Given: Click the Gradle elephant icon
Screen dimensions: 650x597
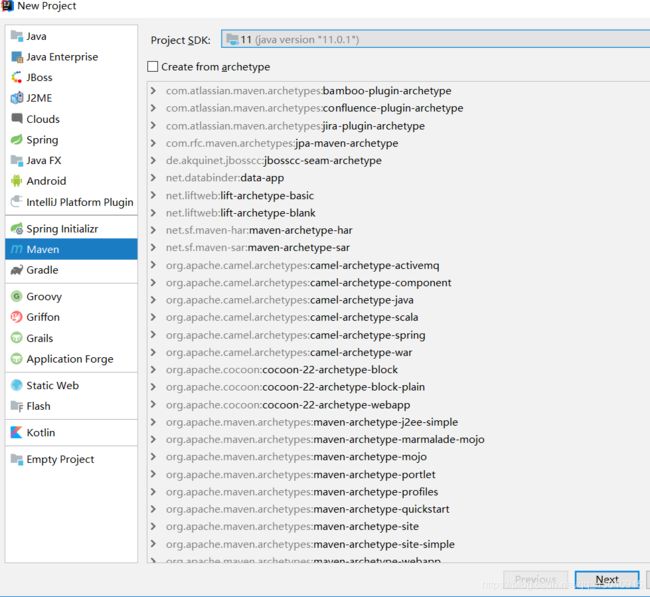Looking at the screenshot, I should (x=17, y=270).
